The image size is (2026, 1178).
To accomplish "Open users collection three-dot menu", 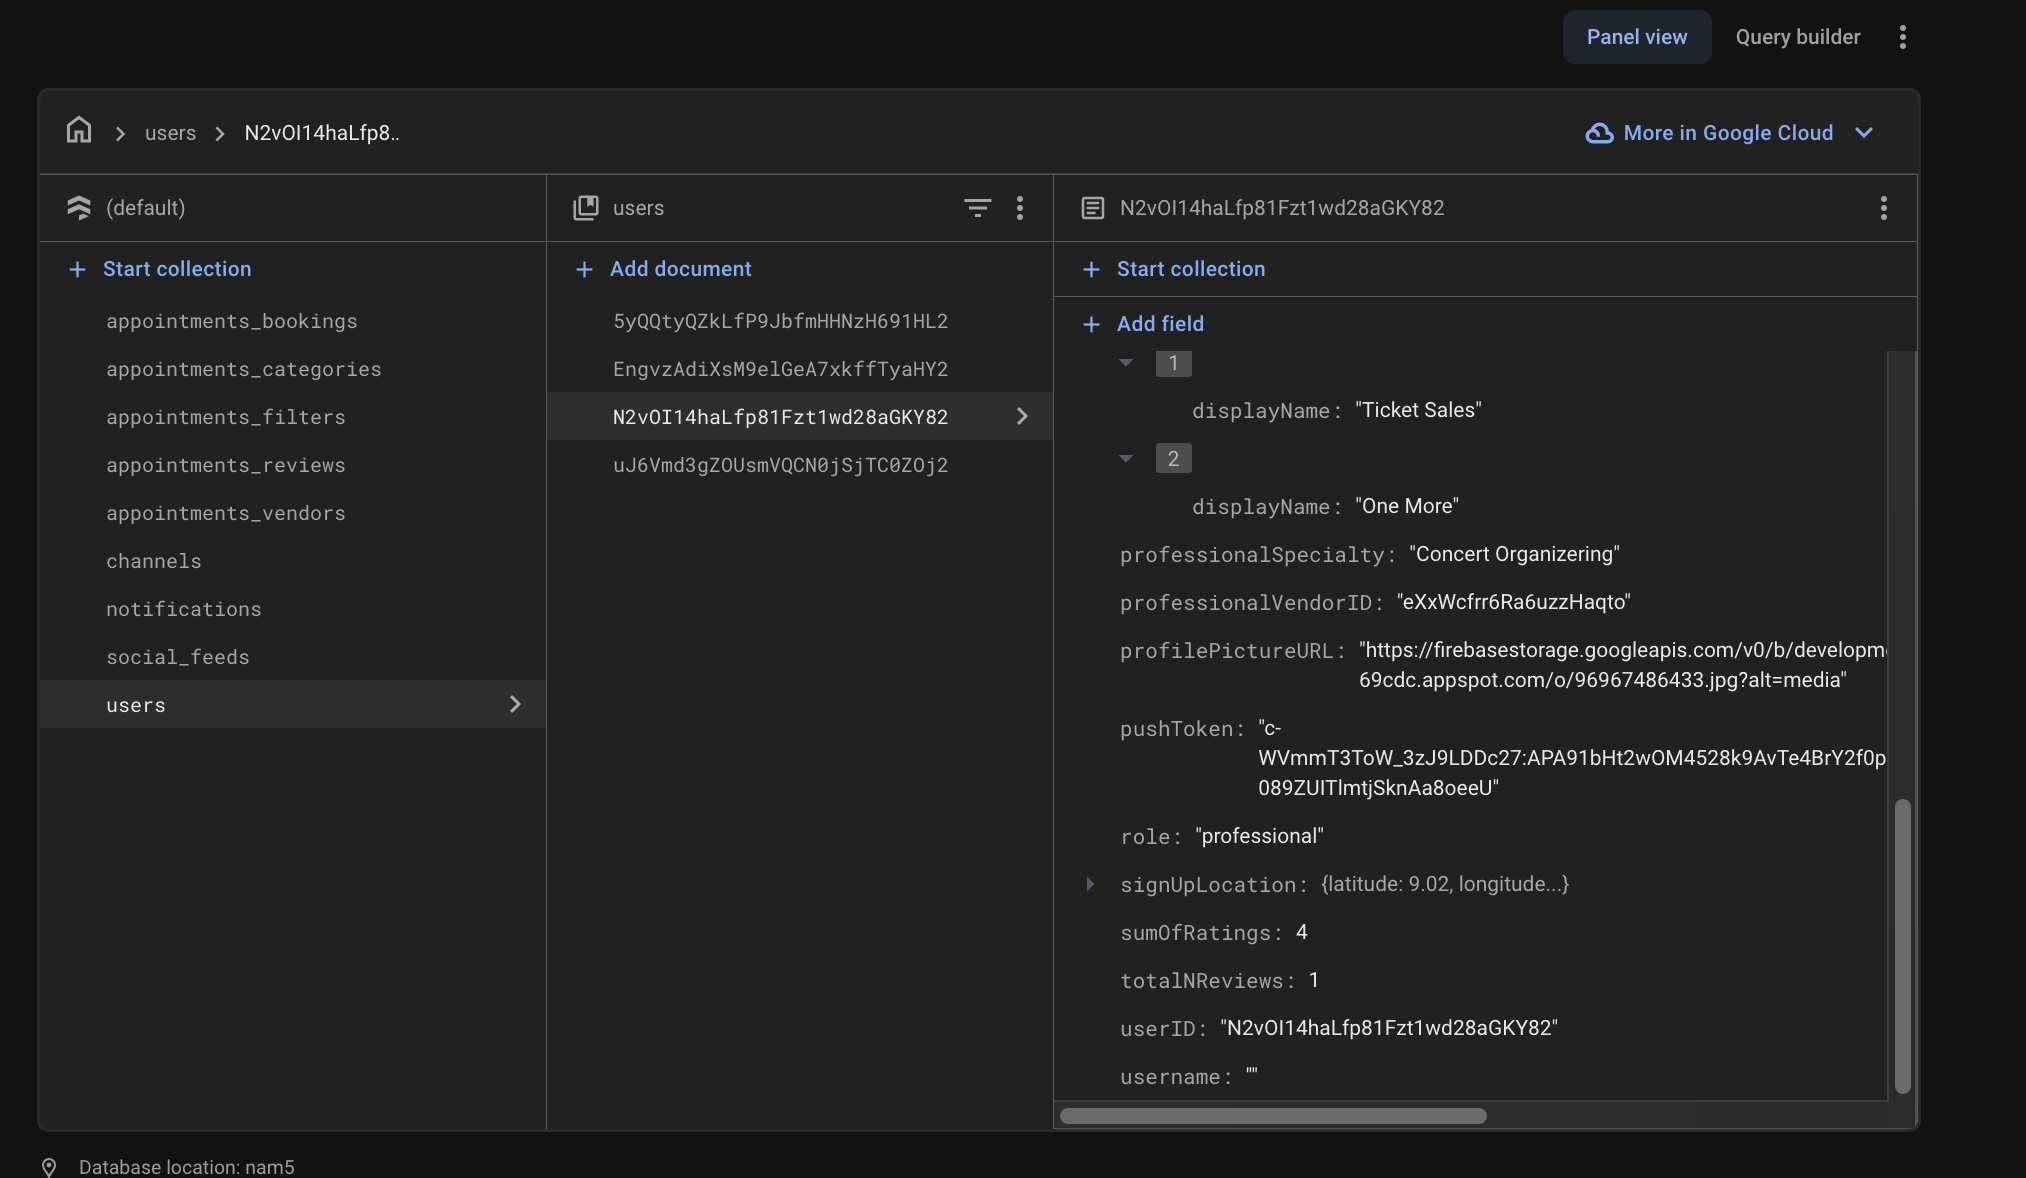I will (1019, 208).
